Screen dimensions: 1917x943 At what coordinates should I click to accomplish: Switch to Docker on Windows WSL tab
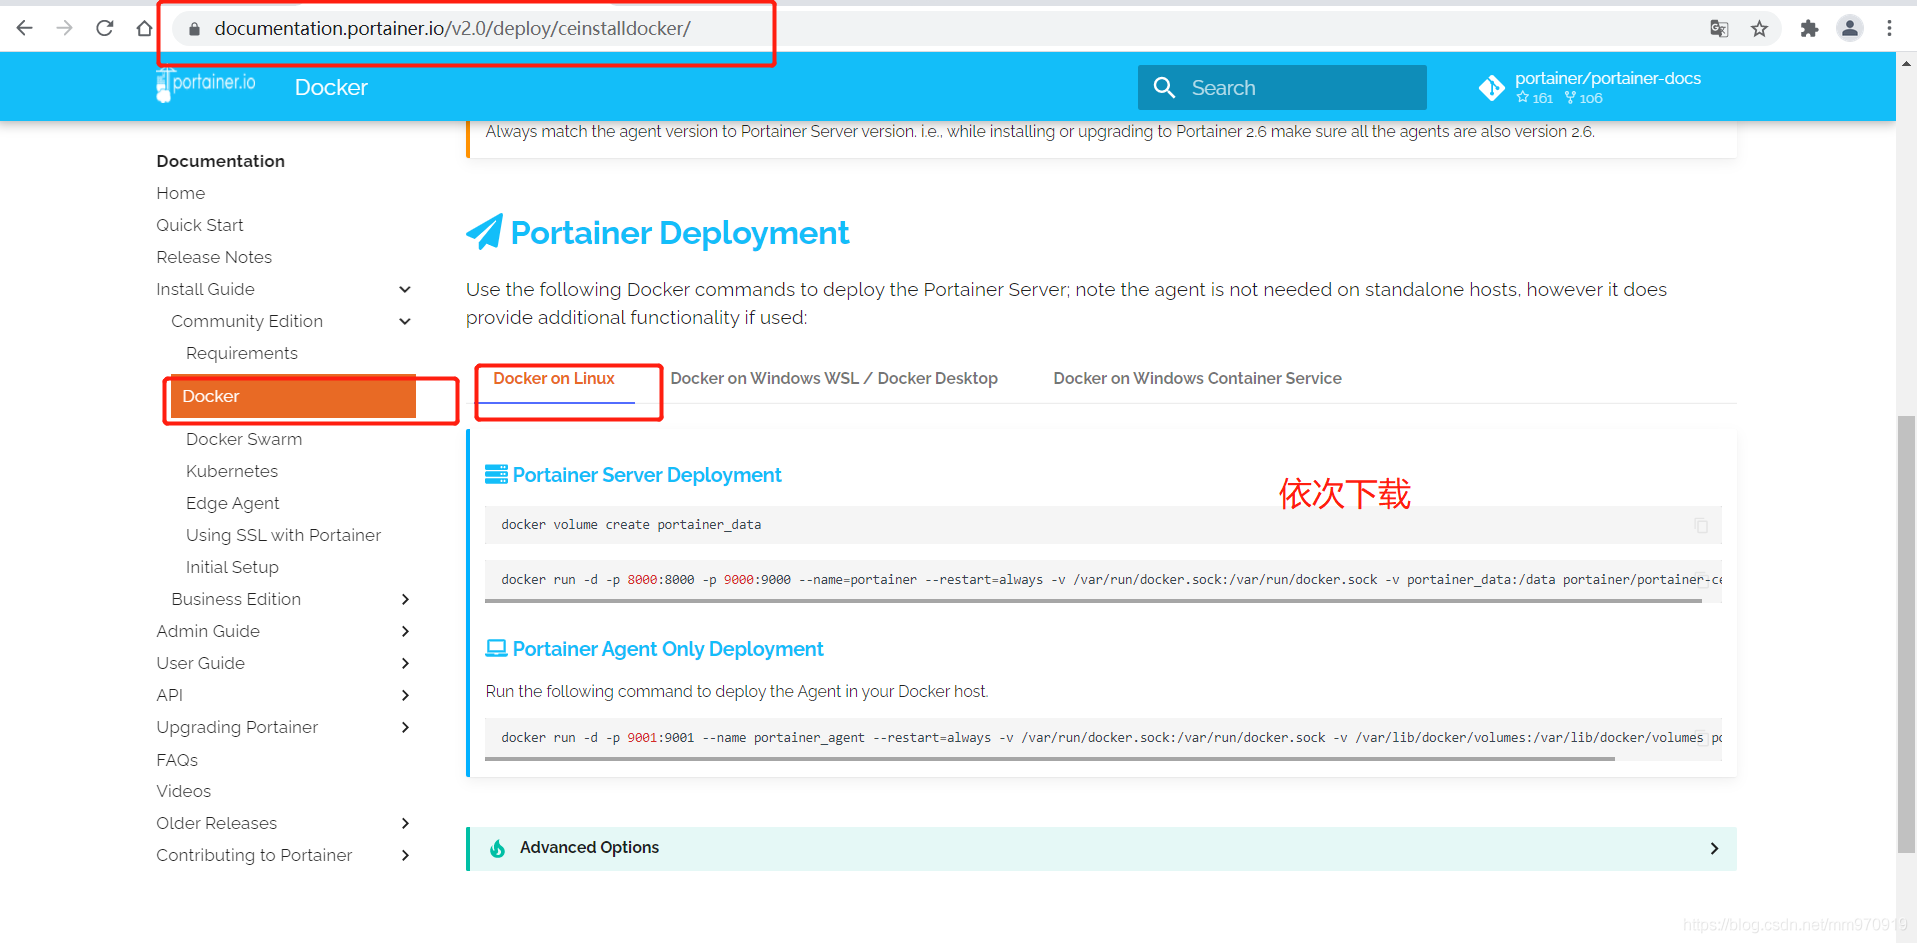coord(833,378)
